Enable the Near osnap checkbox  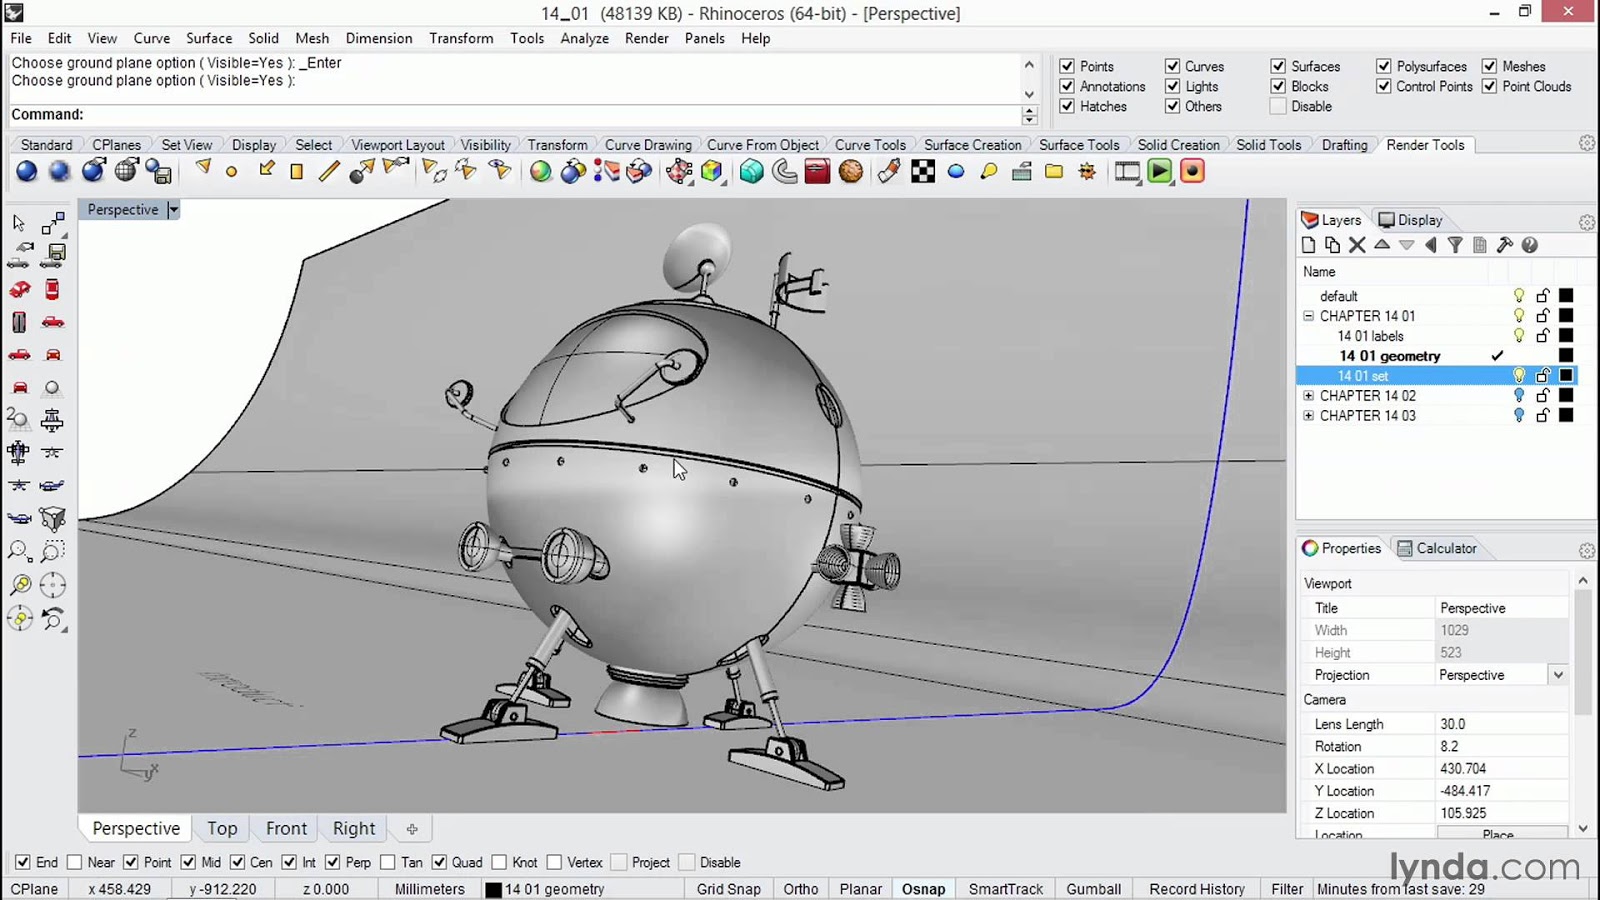[75, 862]
